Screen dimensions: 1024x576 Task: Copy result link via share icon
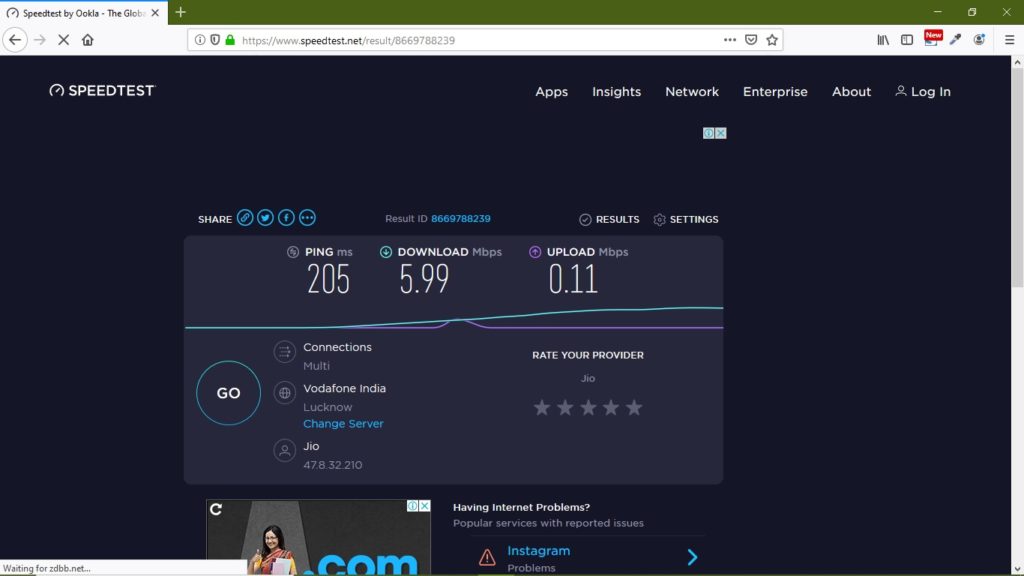click(x=245, y=217)
